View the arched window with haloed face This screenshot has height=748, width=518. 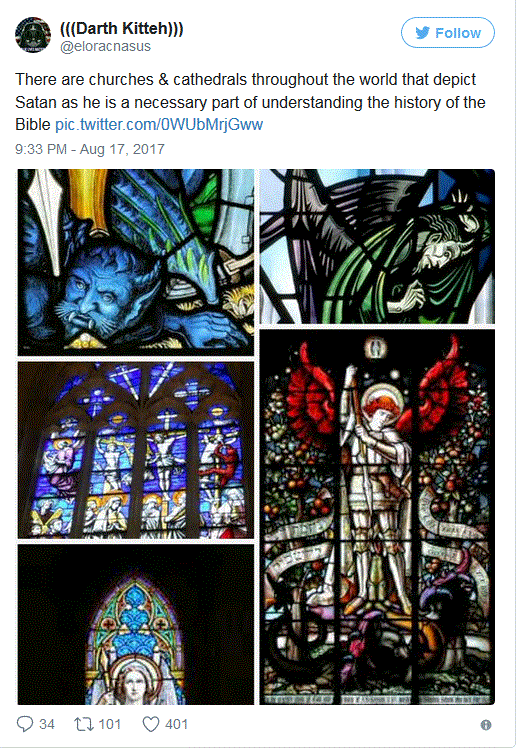[x=136, y=624]
